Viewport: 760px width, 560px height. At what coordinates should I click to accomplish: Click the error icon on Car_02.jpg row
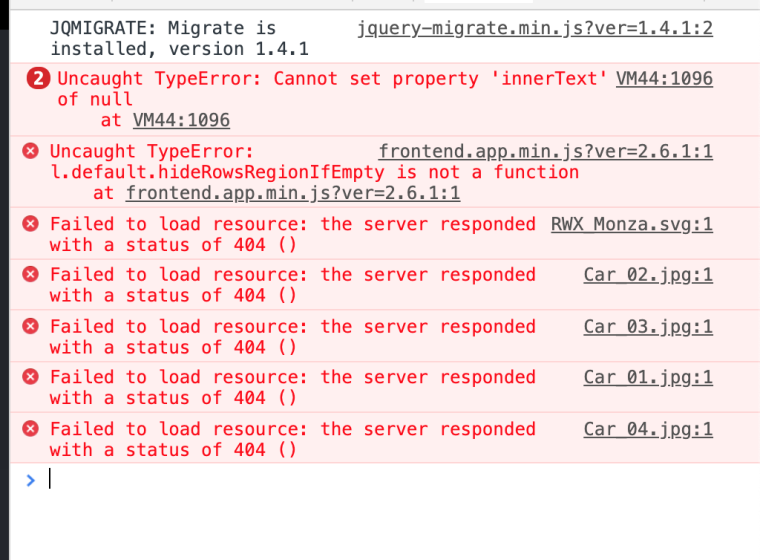tap(31, 275)
